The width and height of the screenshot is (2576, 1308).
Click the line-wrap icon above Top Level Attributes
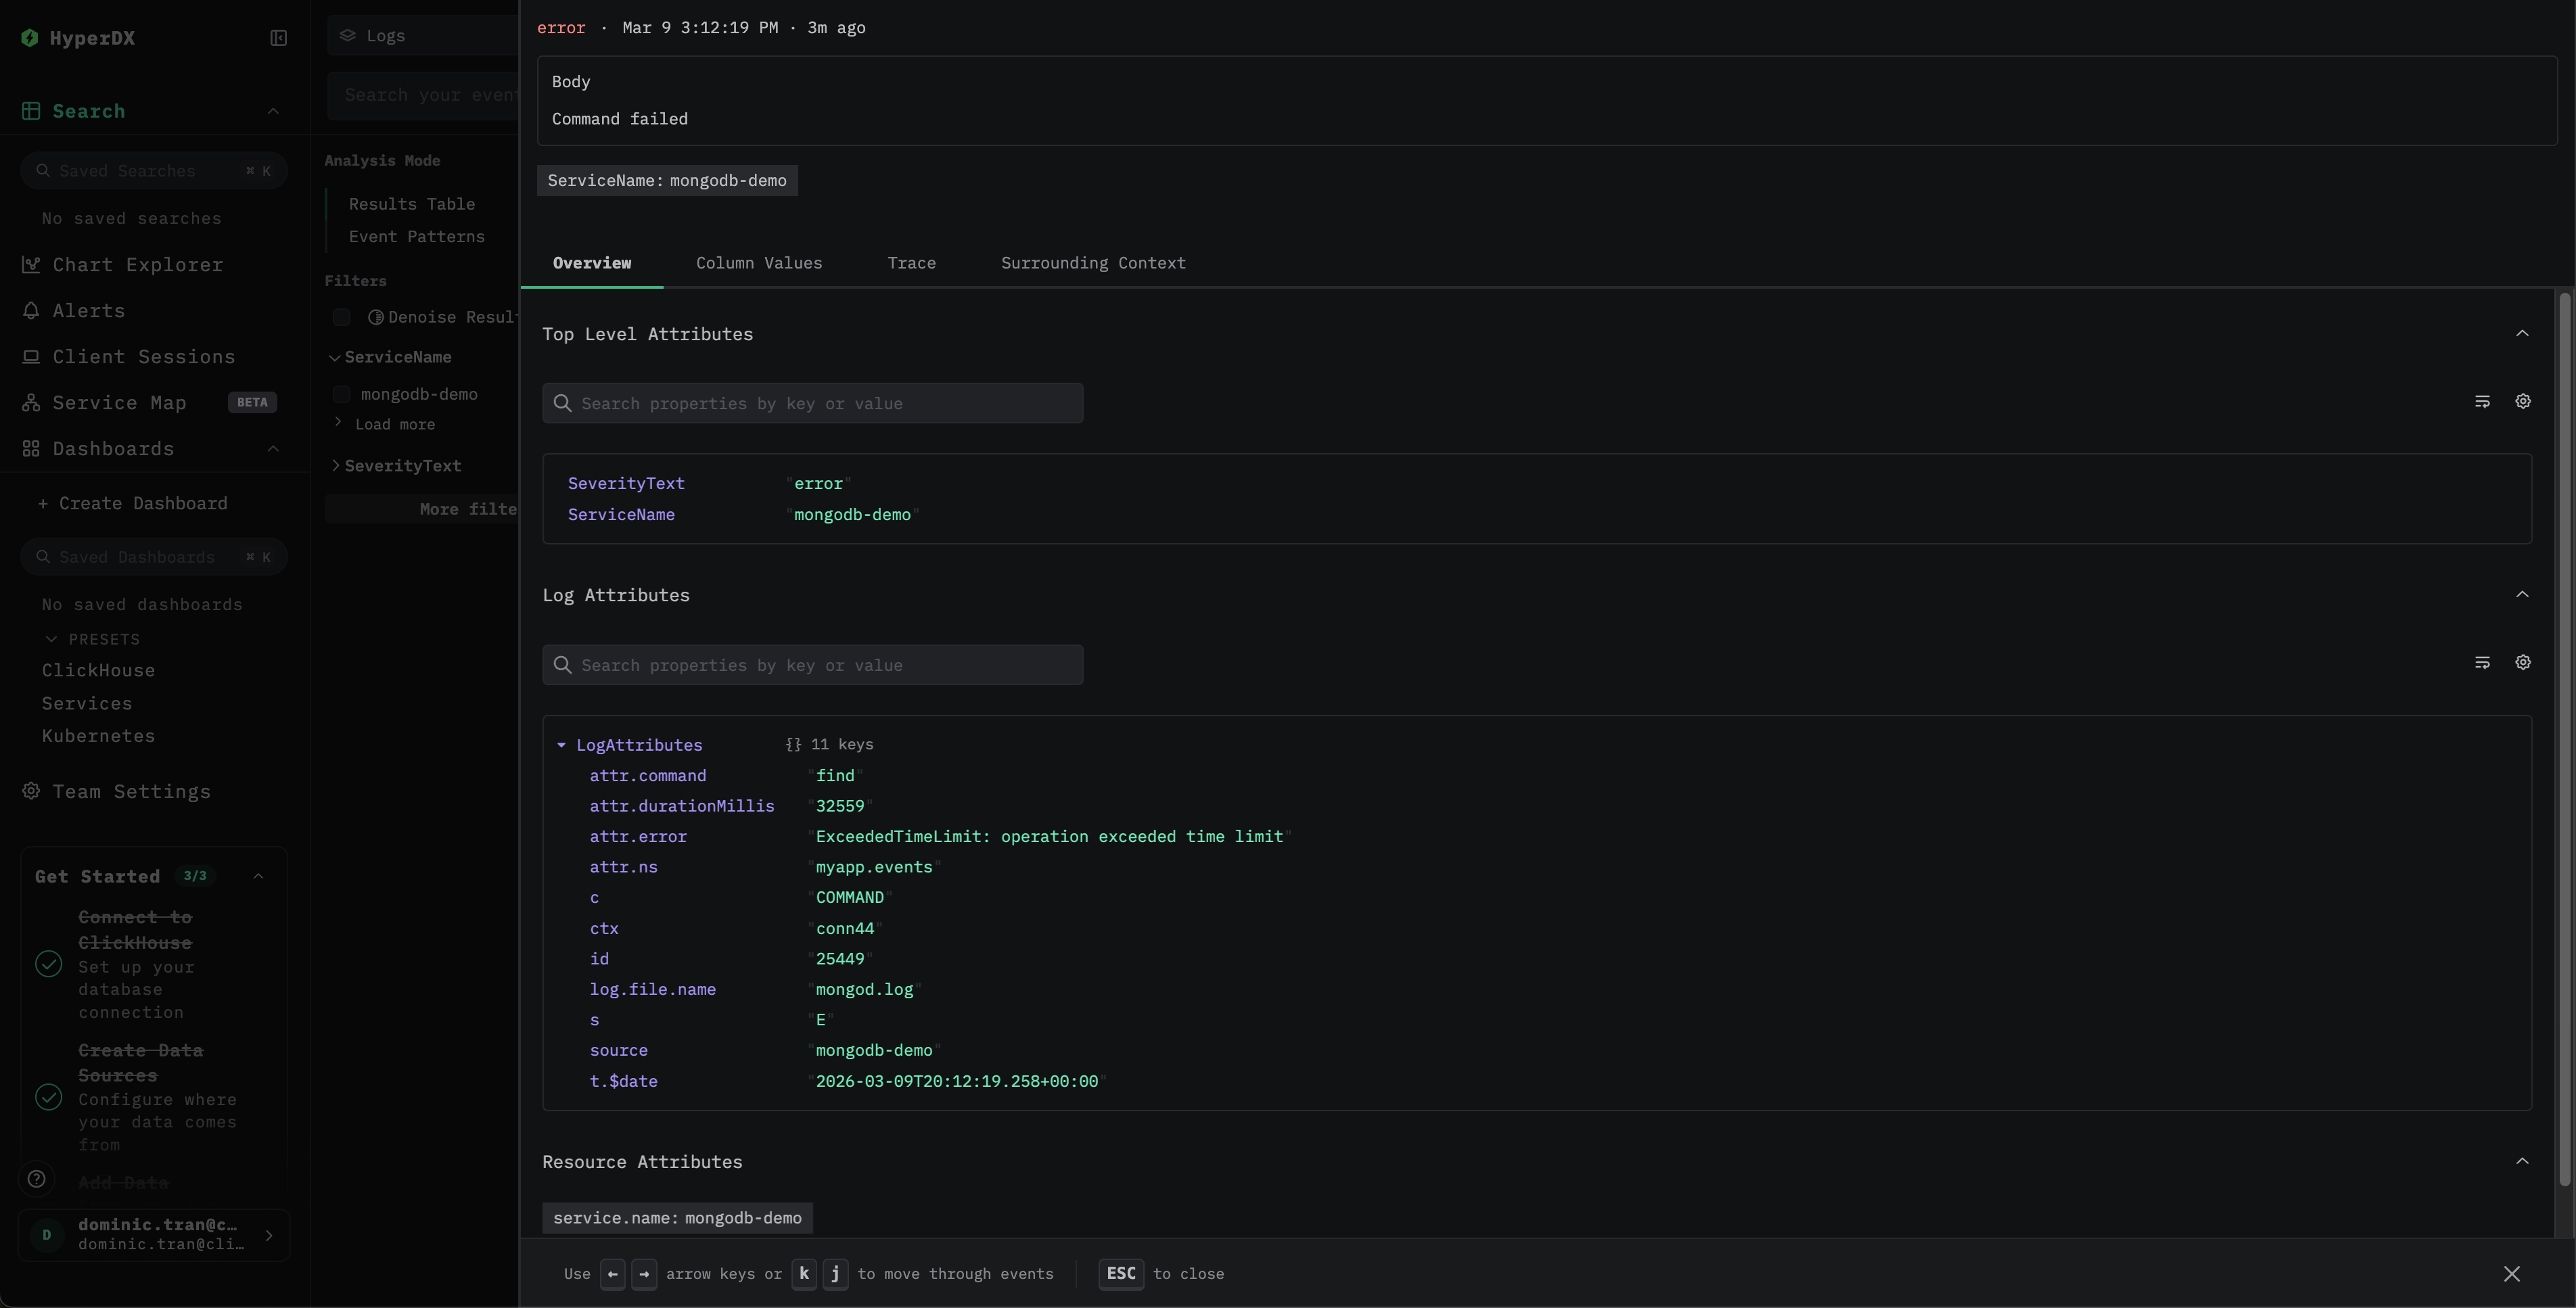click(x=2483, y=401)
